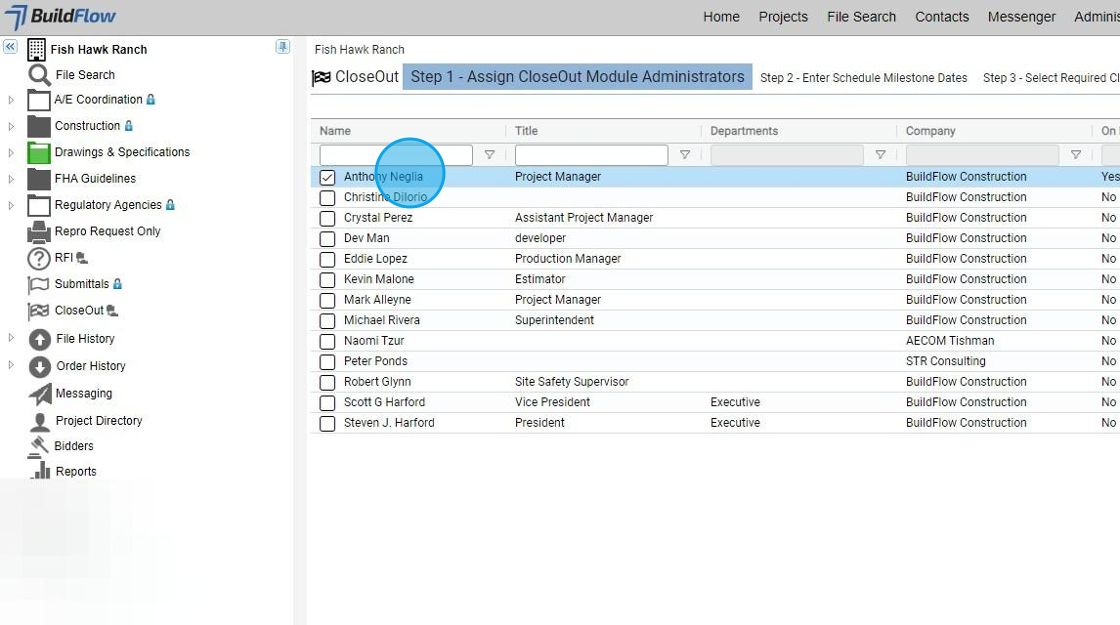The image size is (1120, 625).
Task: Pin the sidebar panel using pin icon
Action: coord(283,47)
